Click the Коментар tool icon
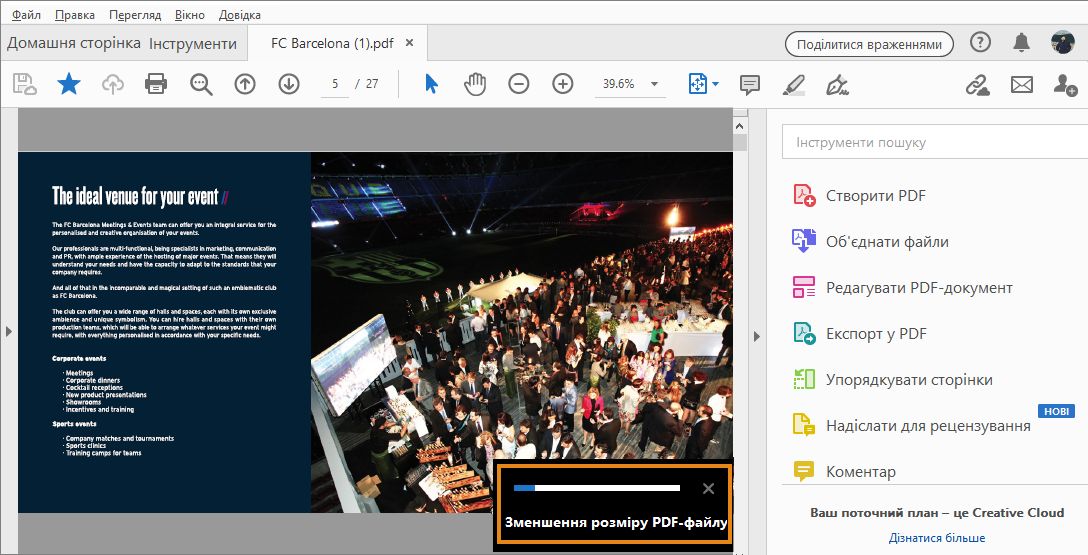This screenshot has height=555, width=1088. pyautogui.click(x=804, y=471)
